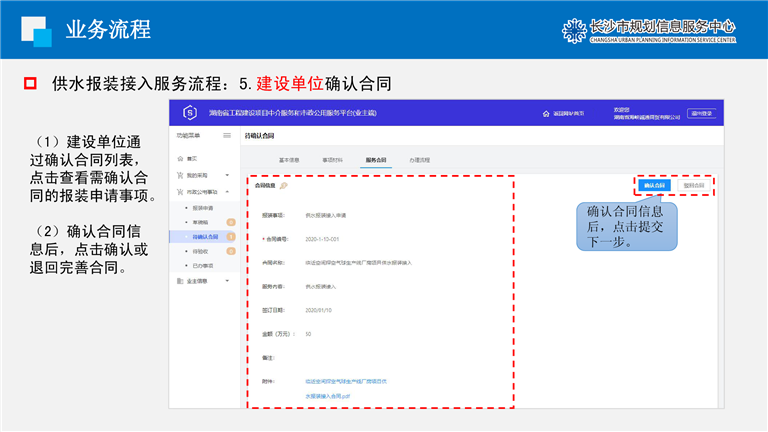Click the 退回合同 button
Viewport: 768px width, 432px height.
(x=693, y=185)
